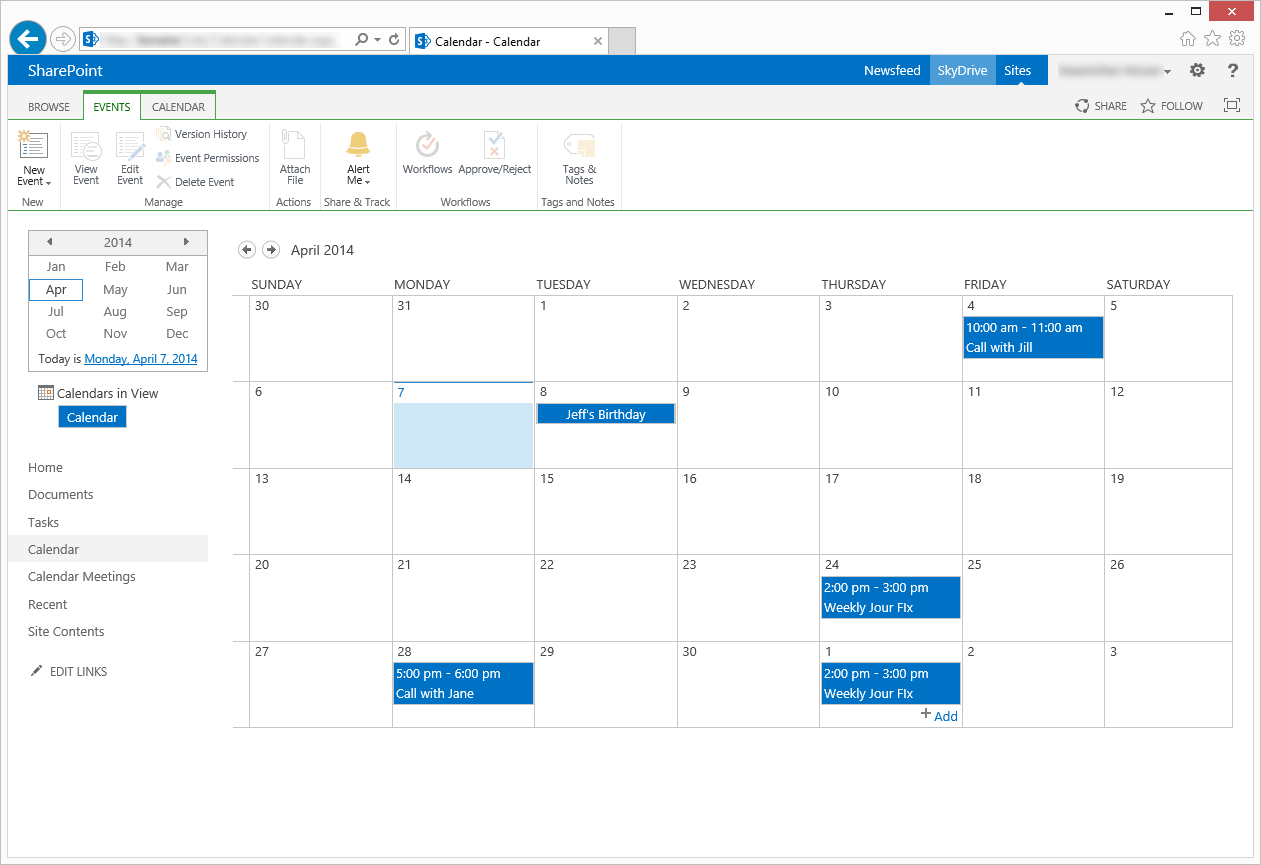Expand the New Event dropdown arrow
The width and height of the screenshot is (1261, 865).
(48, 183)
